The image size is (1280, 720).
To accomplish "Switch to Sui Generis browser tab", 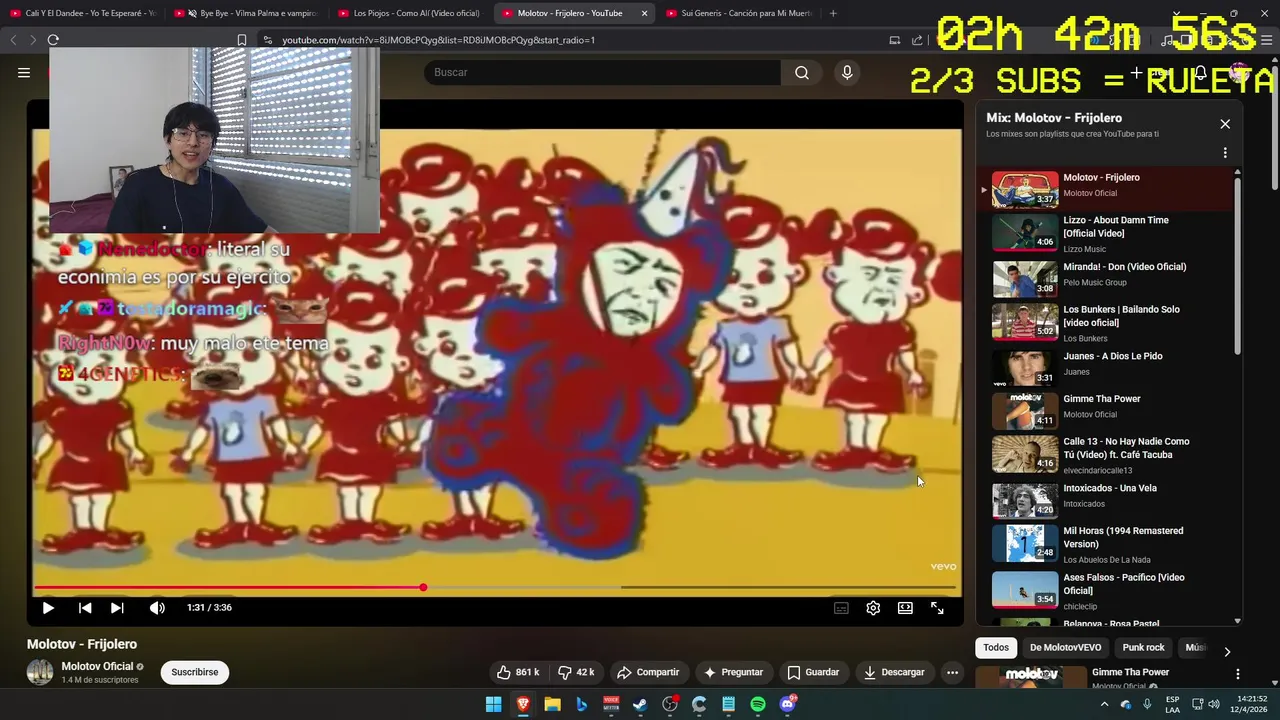I will pyautogui.click(x=738, y=13).
